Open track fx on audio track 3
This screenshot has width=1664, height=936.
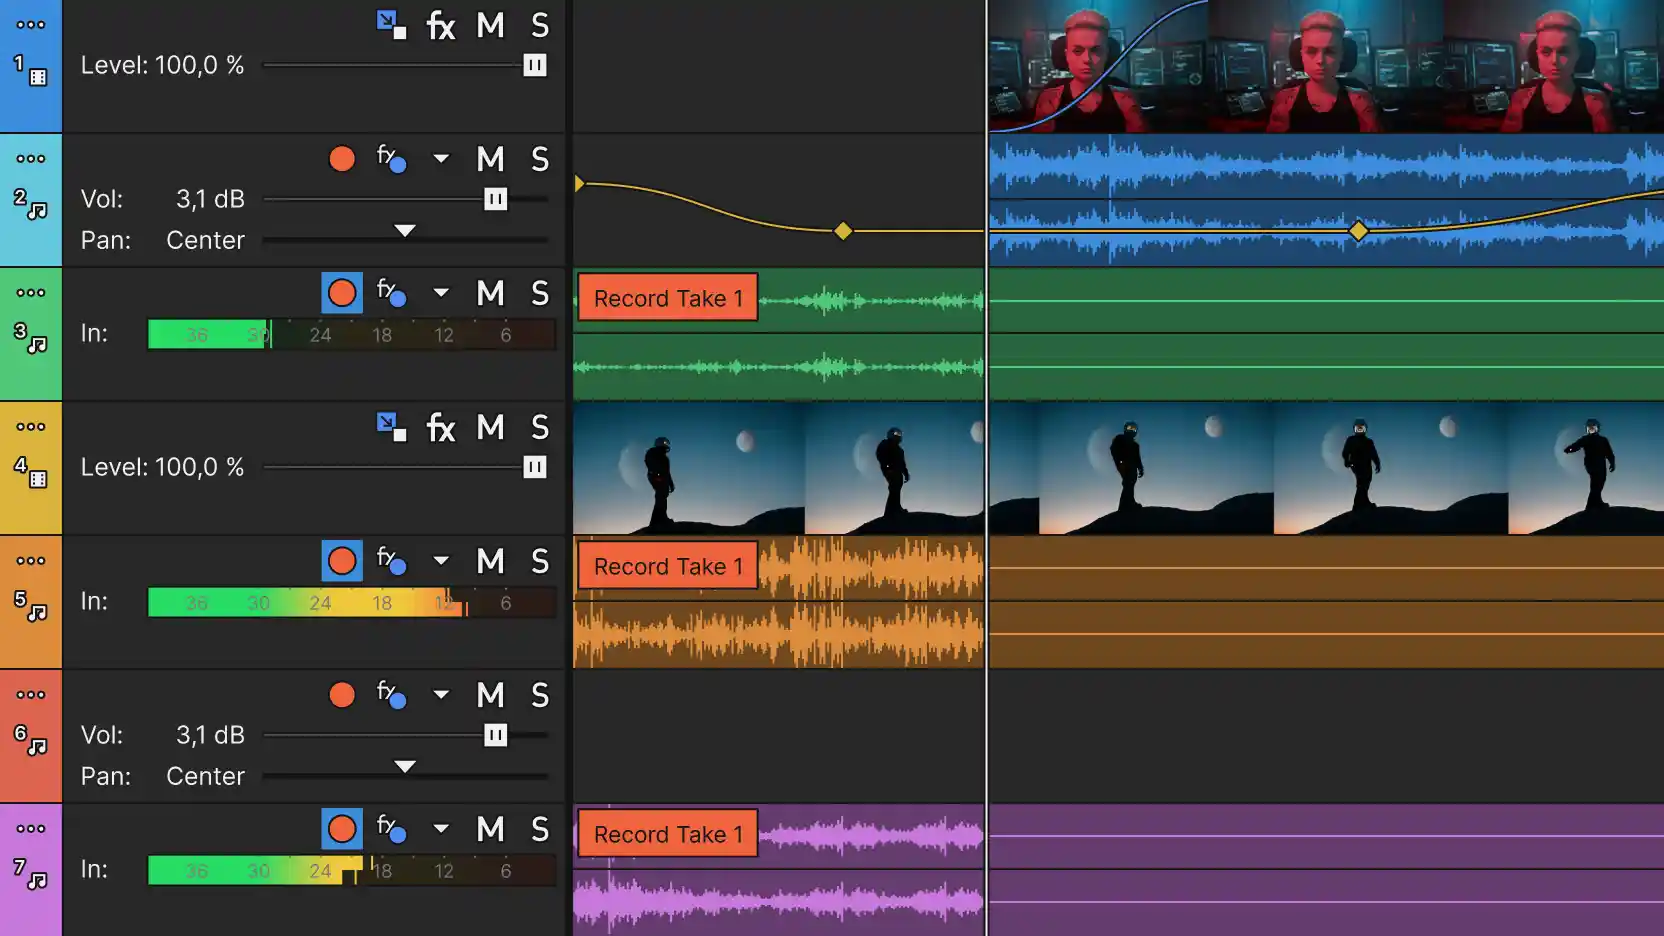click(x=391, y=293)
